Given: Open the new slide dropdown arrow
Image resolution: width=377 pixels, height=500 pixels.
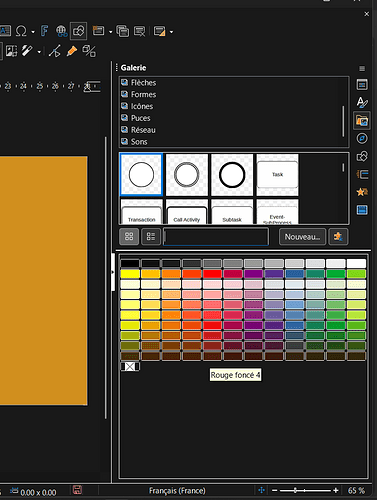Looking at the screenshot, I should 110,32.
